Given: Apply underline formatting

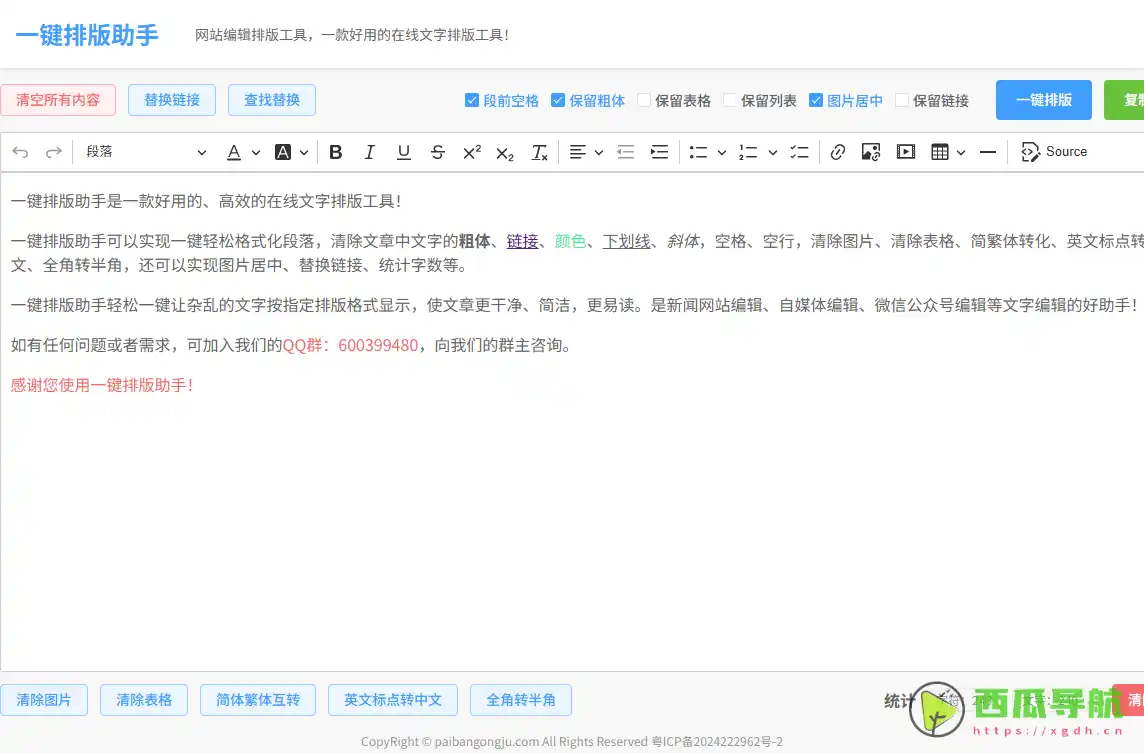Looking at the screenshot, I should 403,152.
